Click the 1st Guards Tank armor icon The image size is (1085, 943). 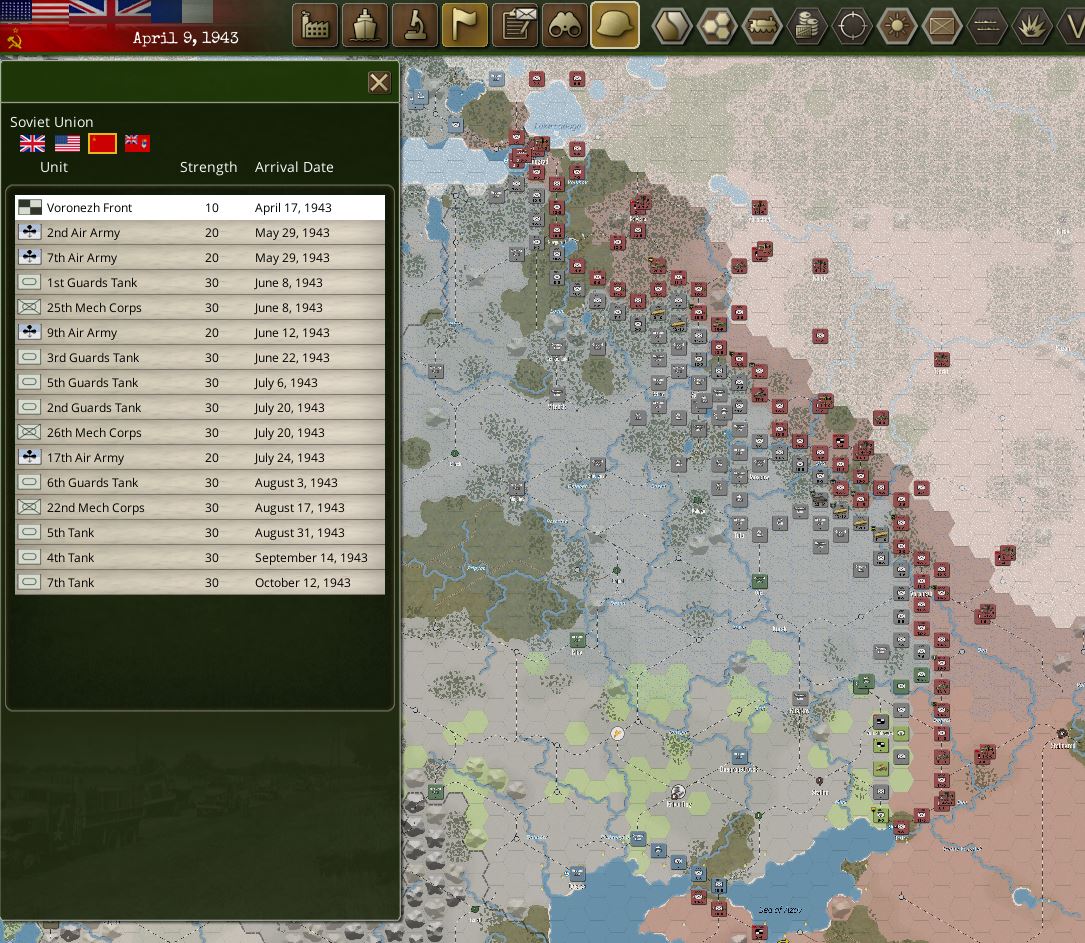[x=30, y=282]
